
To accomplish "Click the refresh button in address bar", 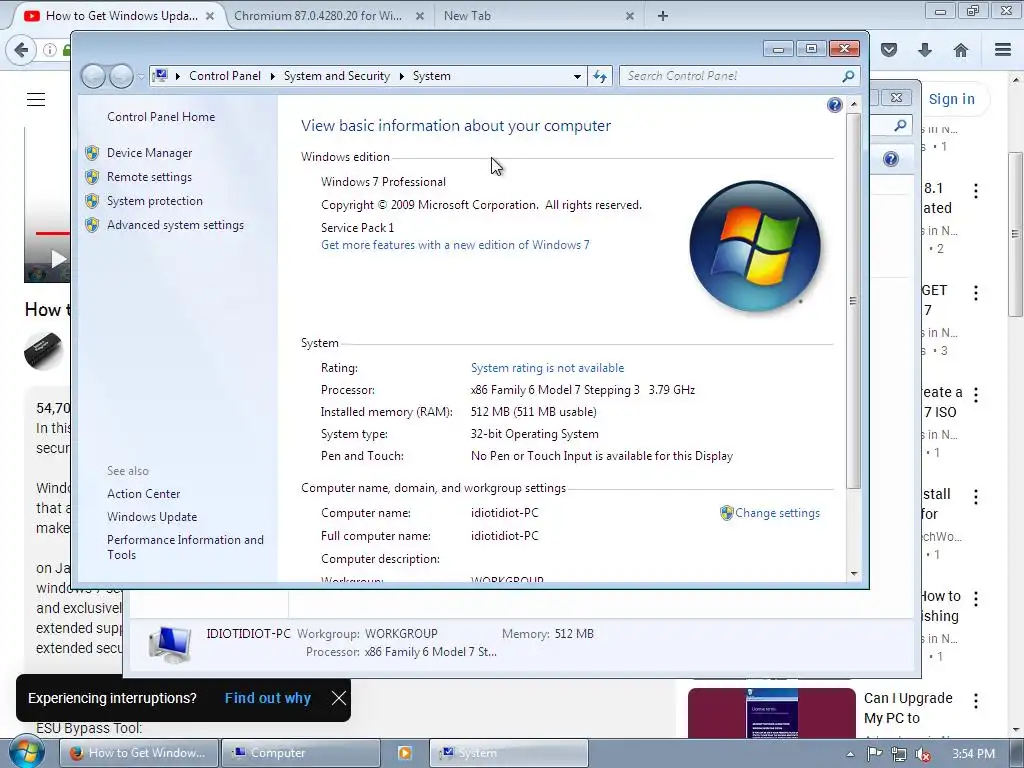I will pyautogui.click(x=600, y=76).
